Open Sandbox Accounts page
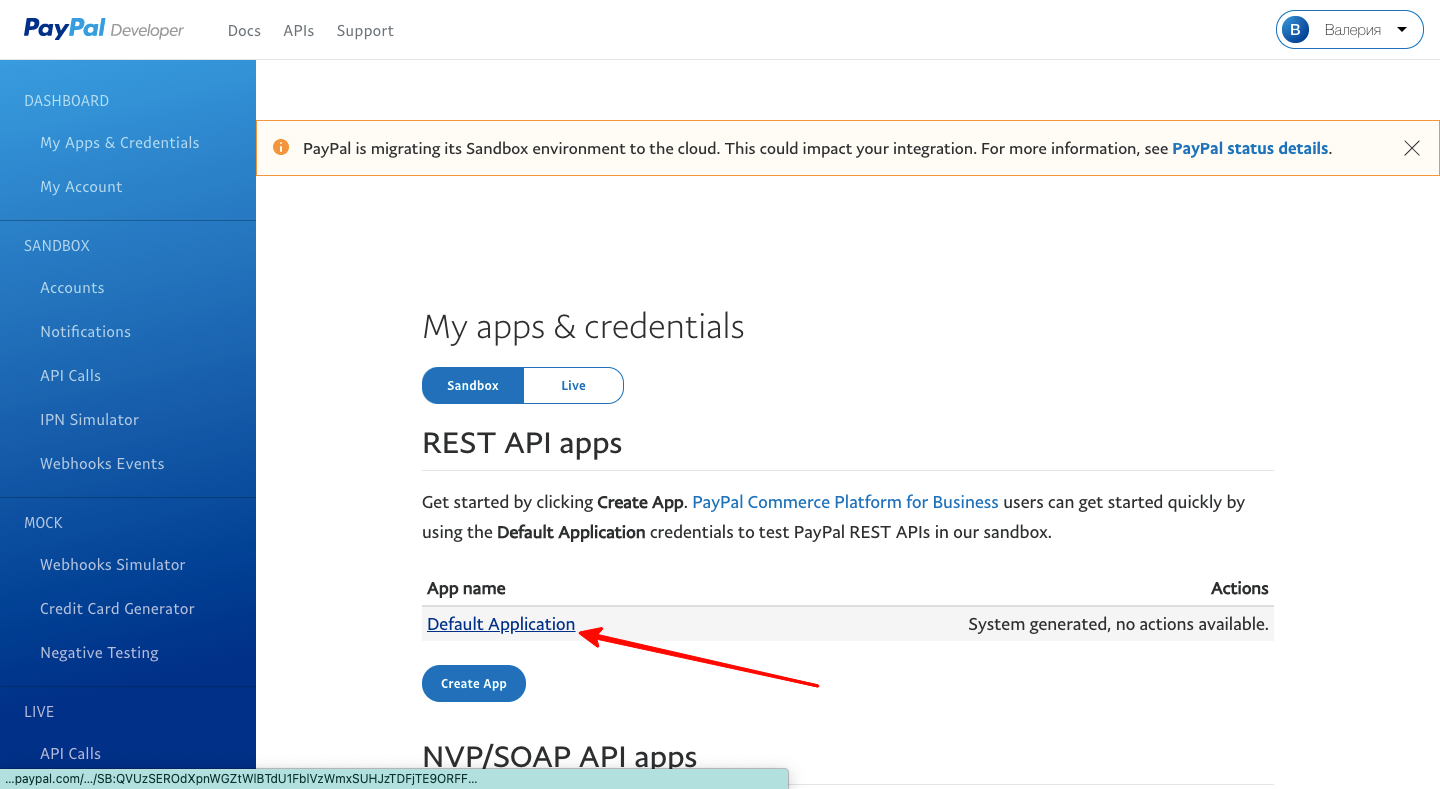Viewport: 1440px width, 789px height. 72,288
